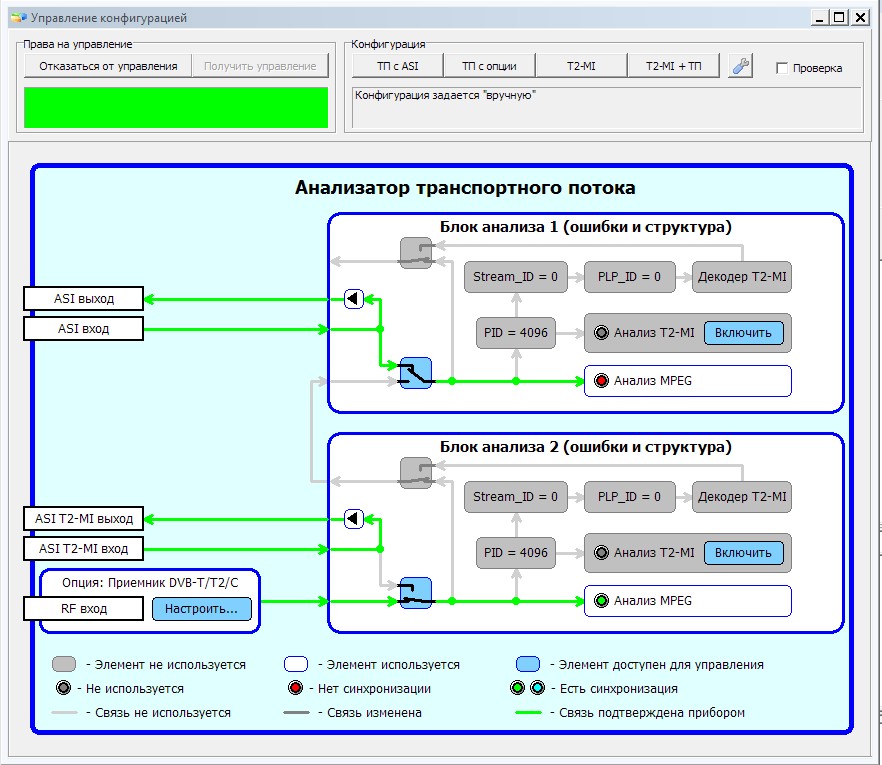Click Stream_ID = 0 in Block 1
The height and width of the screenshot is (765, 882).
pyautogui.click(x=516, y=277)
